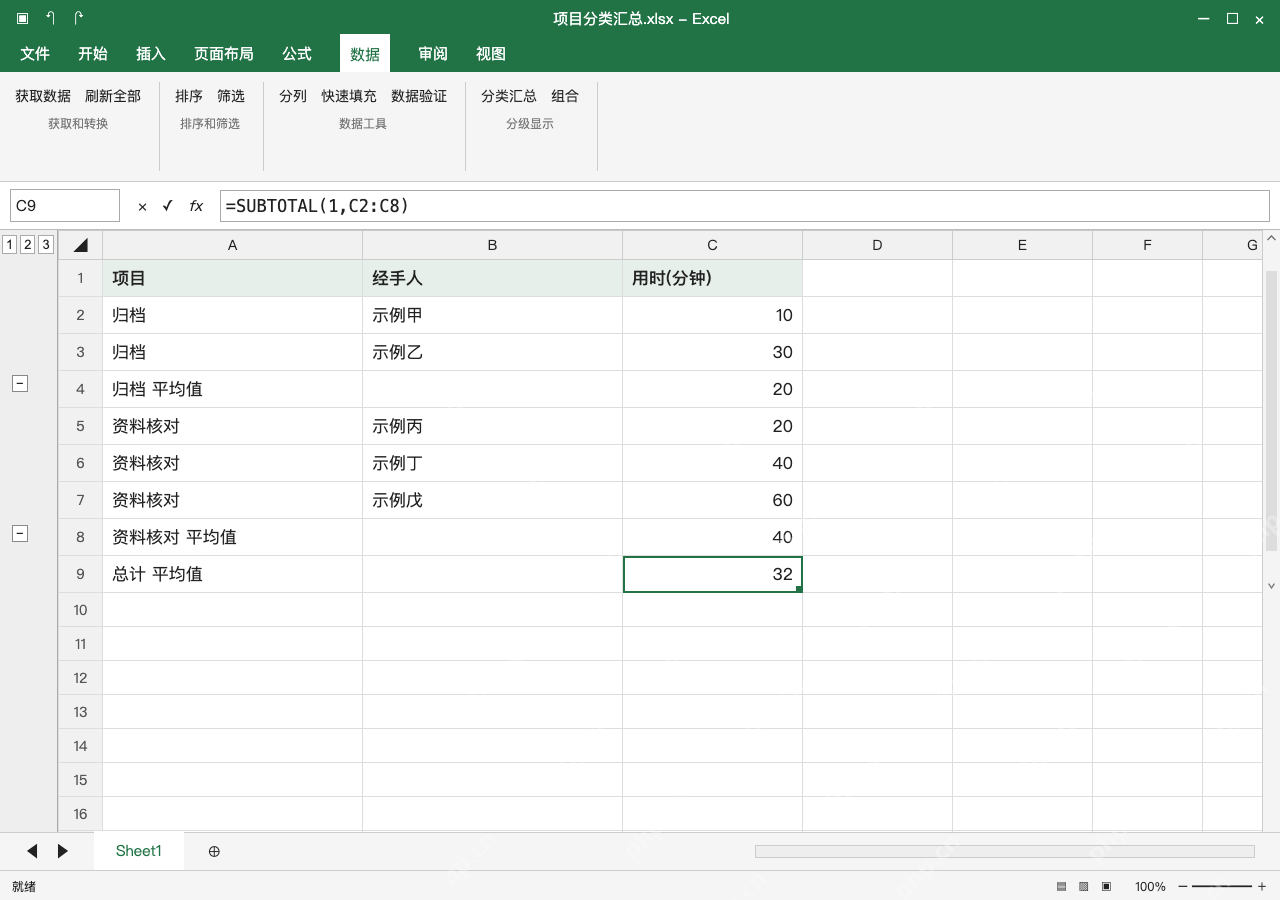Add a new sheet with the plus icon
This screenshot has height=900, width=1280.
coord(214,851)
